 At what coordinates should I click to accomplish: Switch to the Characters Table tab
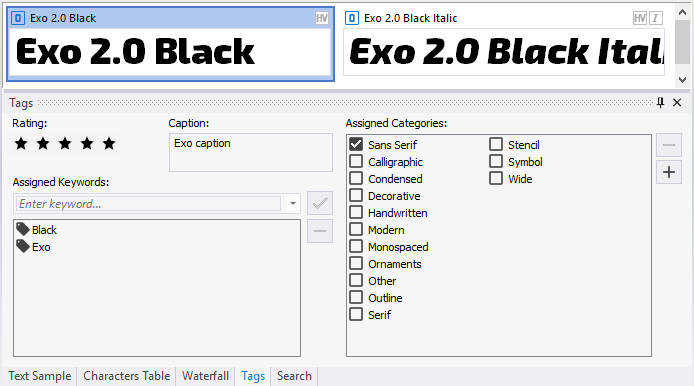coord(127,376)
